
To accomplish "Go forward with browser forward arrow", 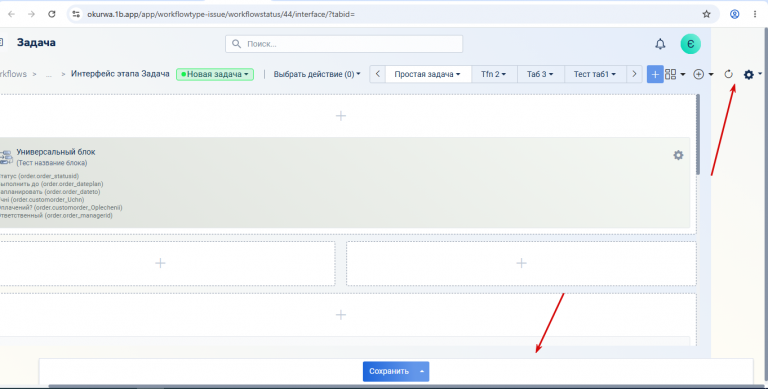I will click(31, 14).
